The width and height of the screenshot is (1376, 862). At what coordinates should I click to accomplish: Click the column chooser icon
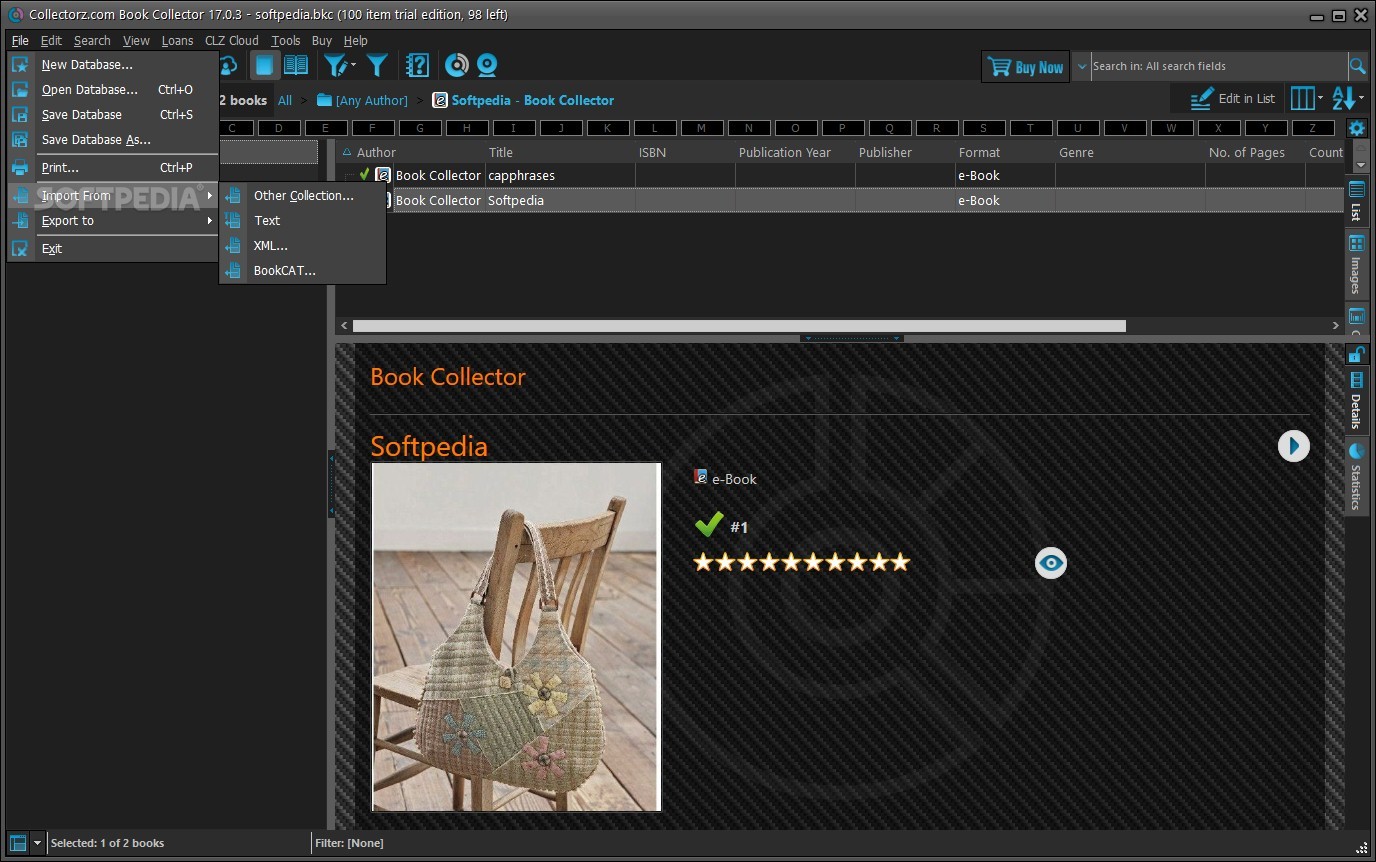pyautogui.click(x=1302, y=98)
